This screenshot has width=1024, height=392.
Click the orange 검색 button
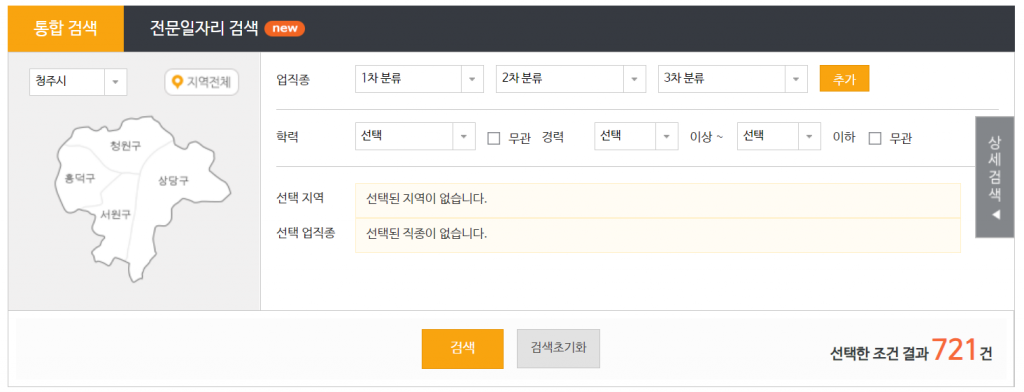click(462, 348)
